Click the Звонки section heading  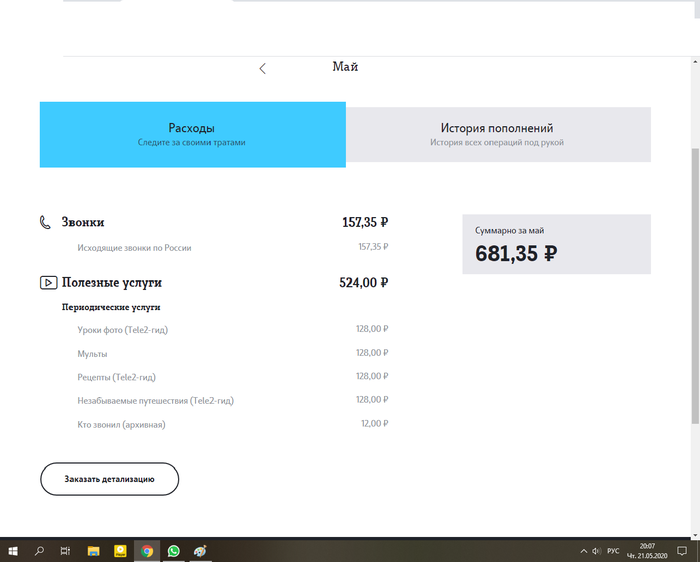pyautogui.click(x=83, y=222)
